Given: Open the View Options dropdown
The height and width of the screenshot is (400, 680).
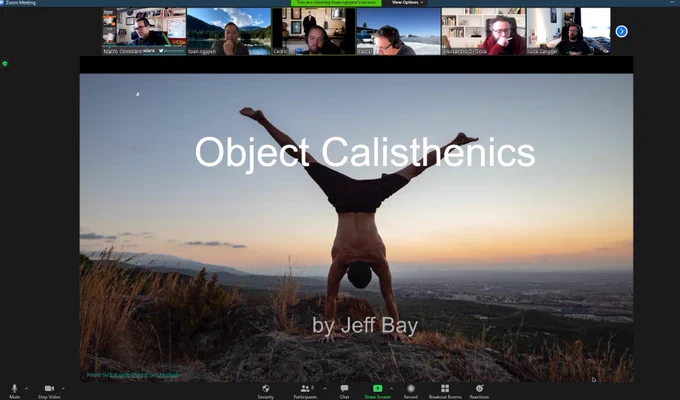Looking at the screenshot, I should (x=407, y=3).
